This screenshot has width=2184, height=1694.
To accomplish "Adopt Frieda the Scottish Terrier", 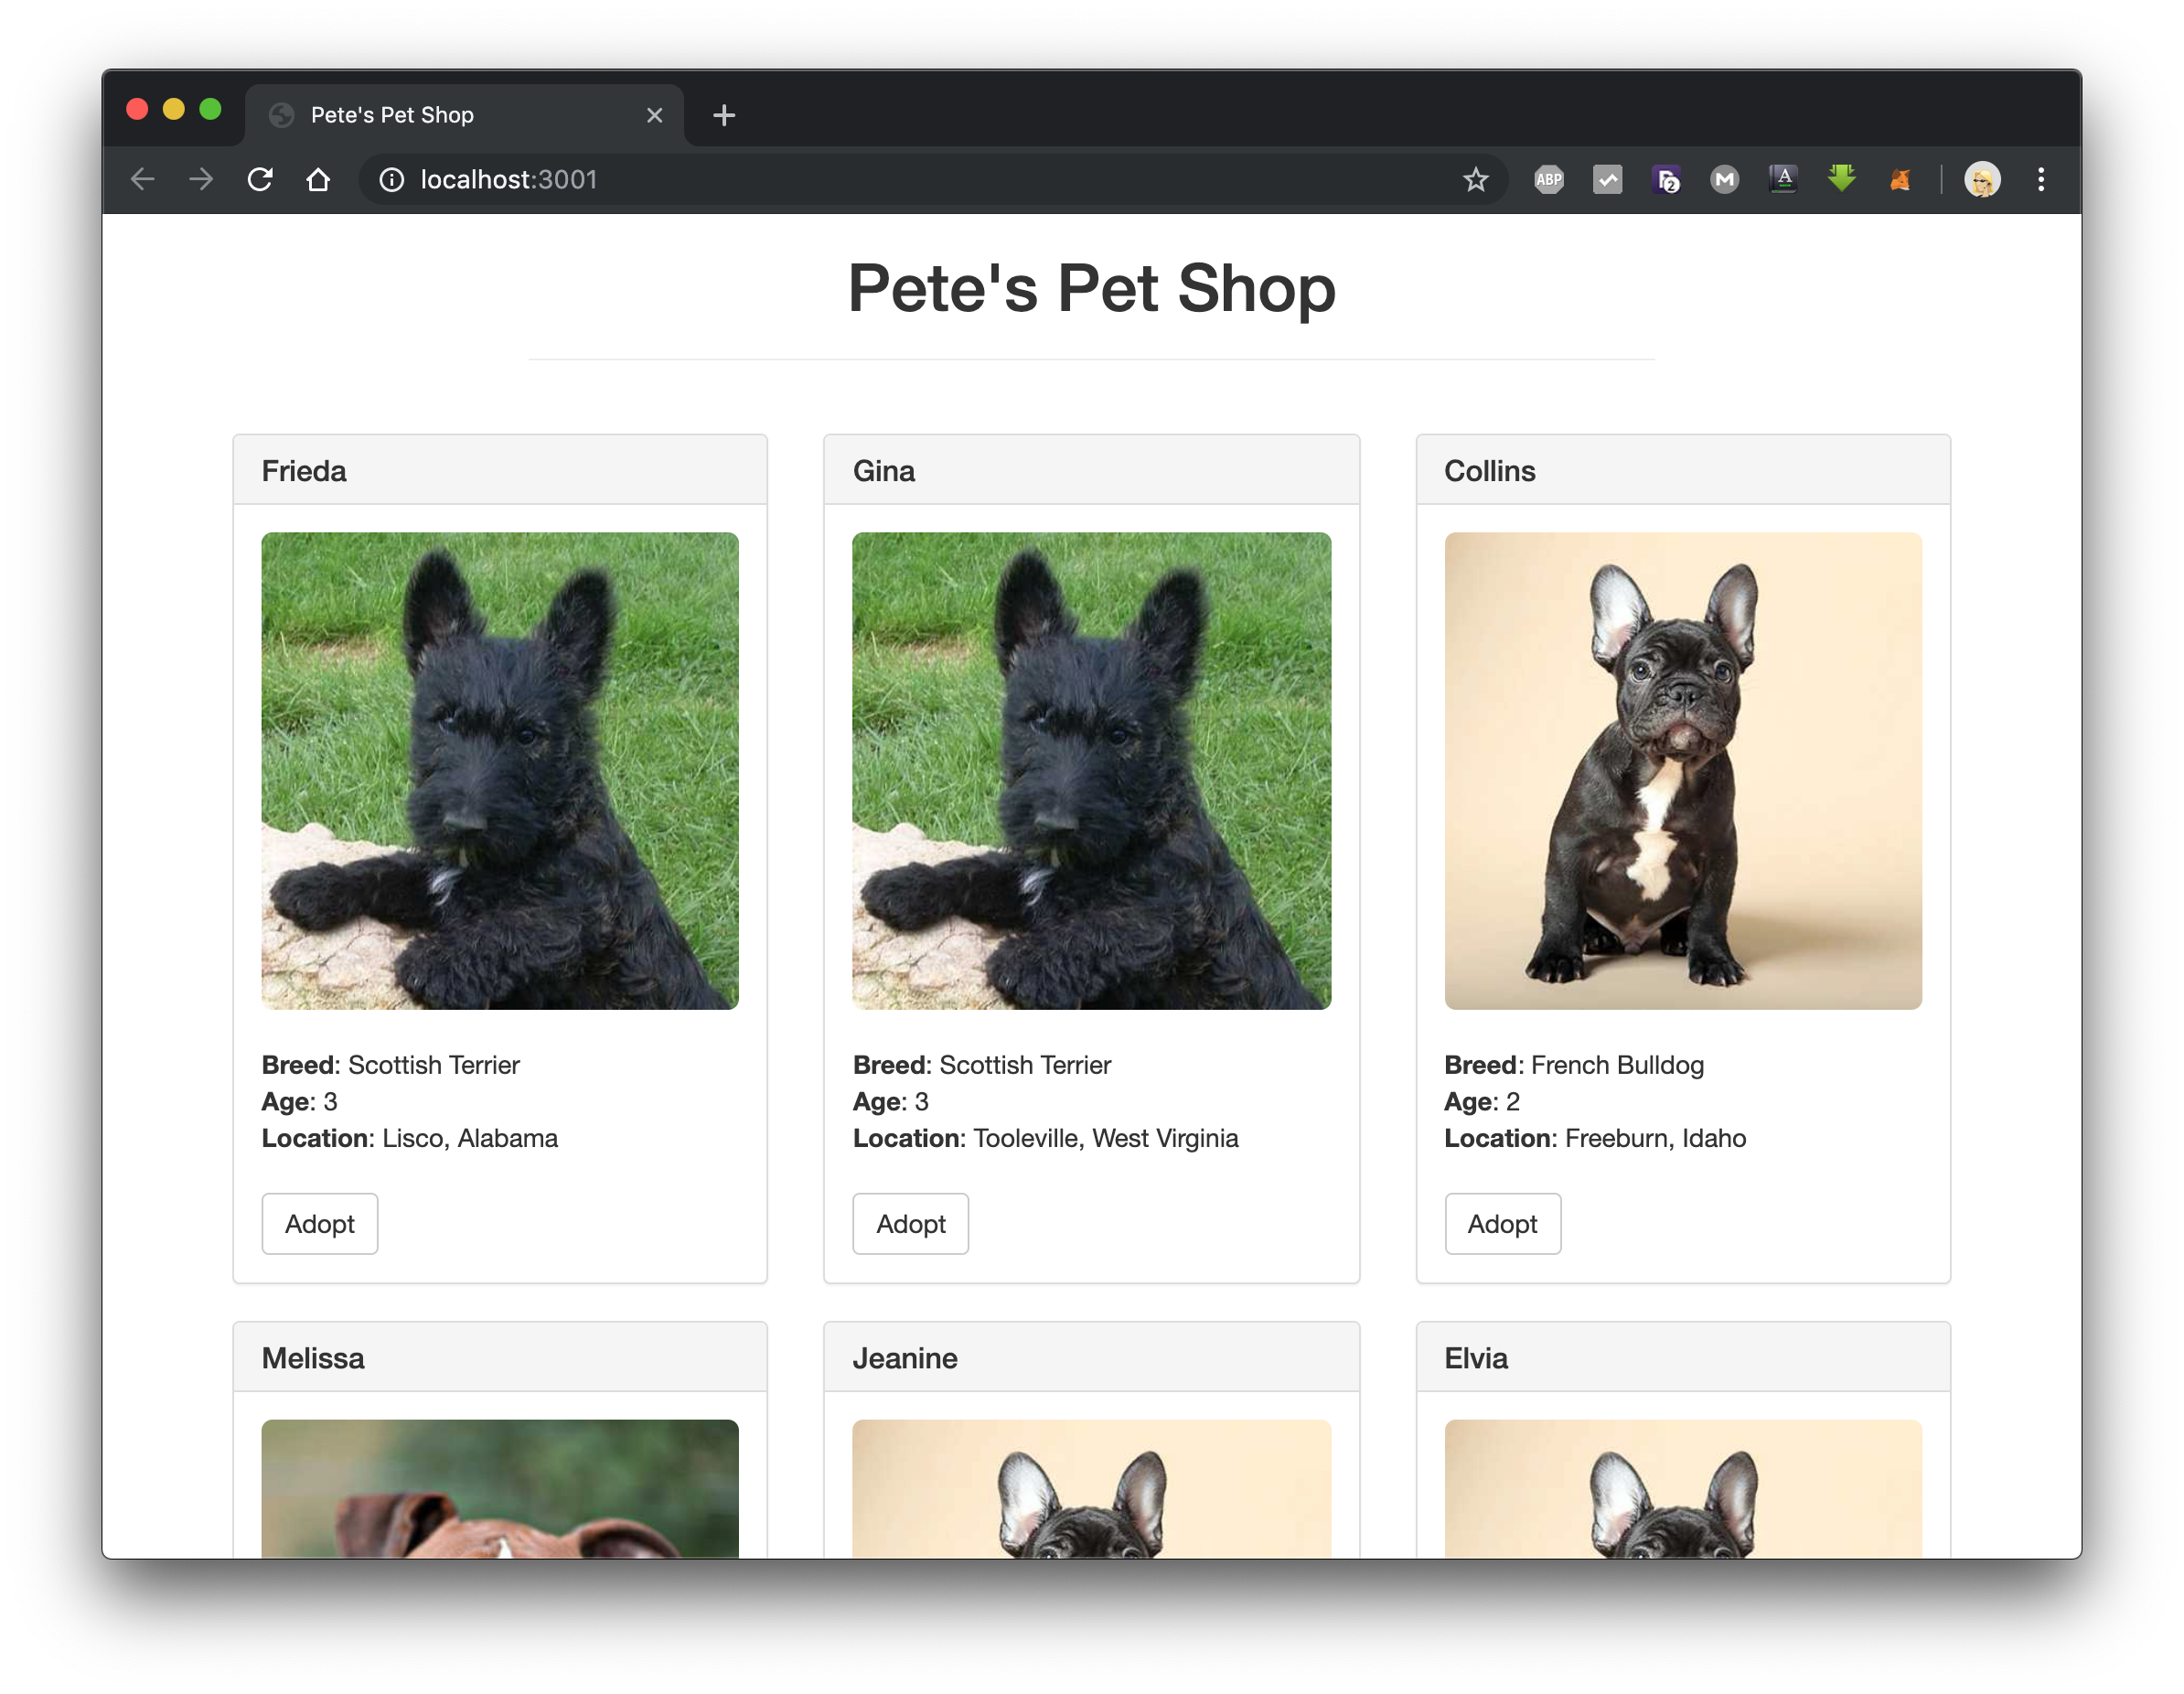I will pyautogui.click(x=320, y=1223).
